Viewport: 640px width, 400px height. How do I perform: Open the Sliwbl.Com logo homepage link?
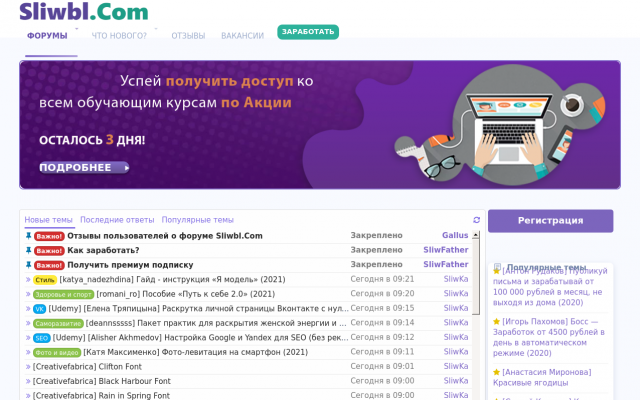pyautogui.click(x=84, y=11)
